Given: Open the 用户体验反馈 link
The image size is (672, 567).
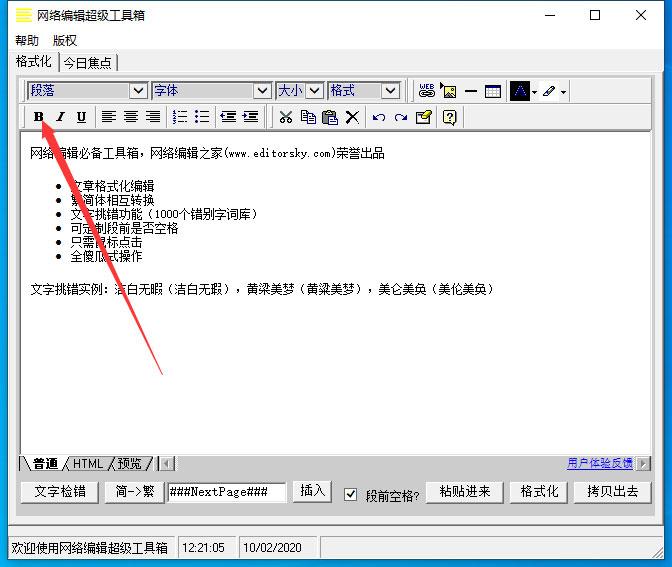Looking at the screenshot, I should (x=600, y=463).
